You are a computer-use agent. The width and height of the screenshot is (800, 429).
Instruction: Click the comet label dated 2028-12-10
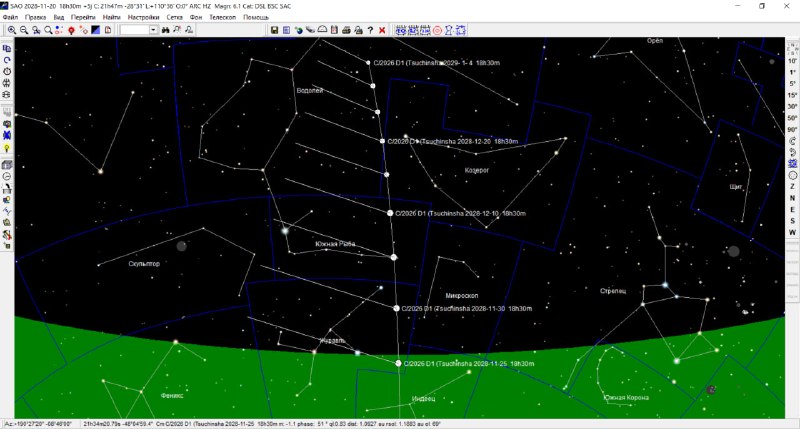click(x=460, y=213)
